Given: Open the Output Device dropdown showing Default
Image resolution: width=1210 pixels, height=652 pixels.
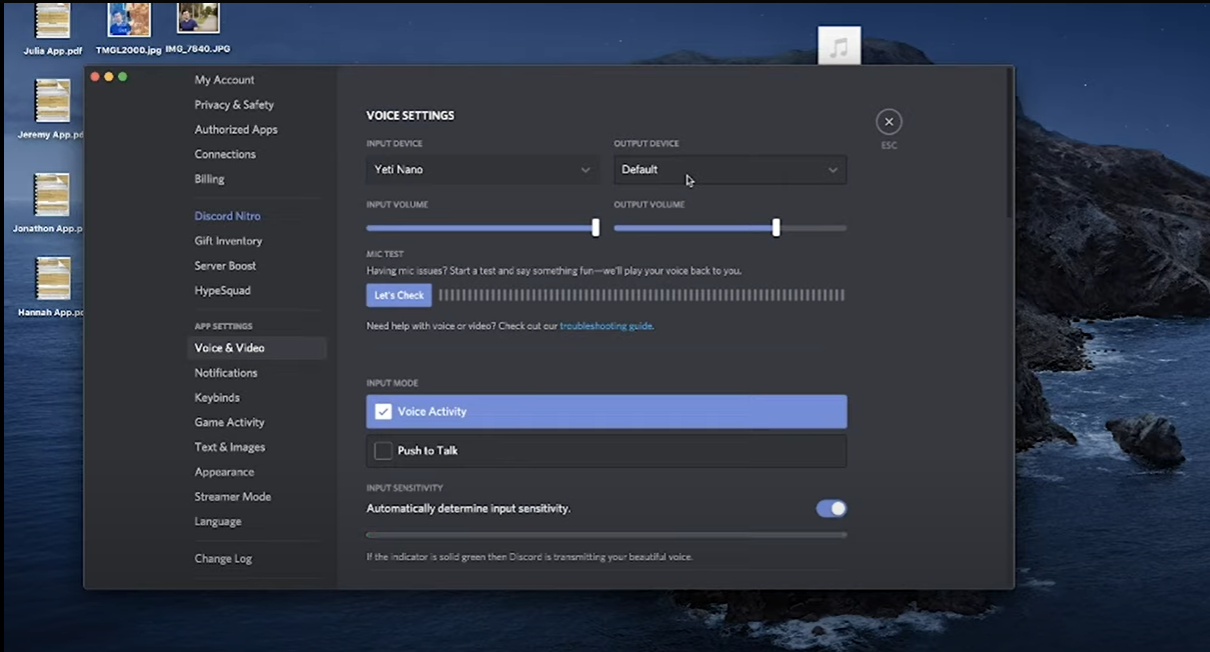Looking at the screenshot, I should (x=730, y=170).
